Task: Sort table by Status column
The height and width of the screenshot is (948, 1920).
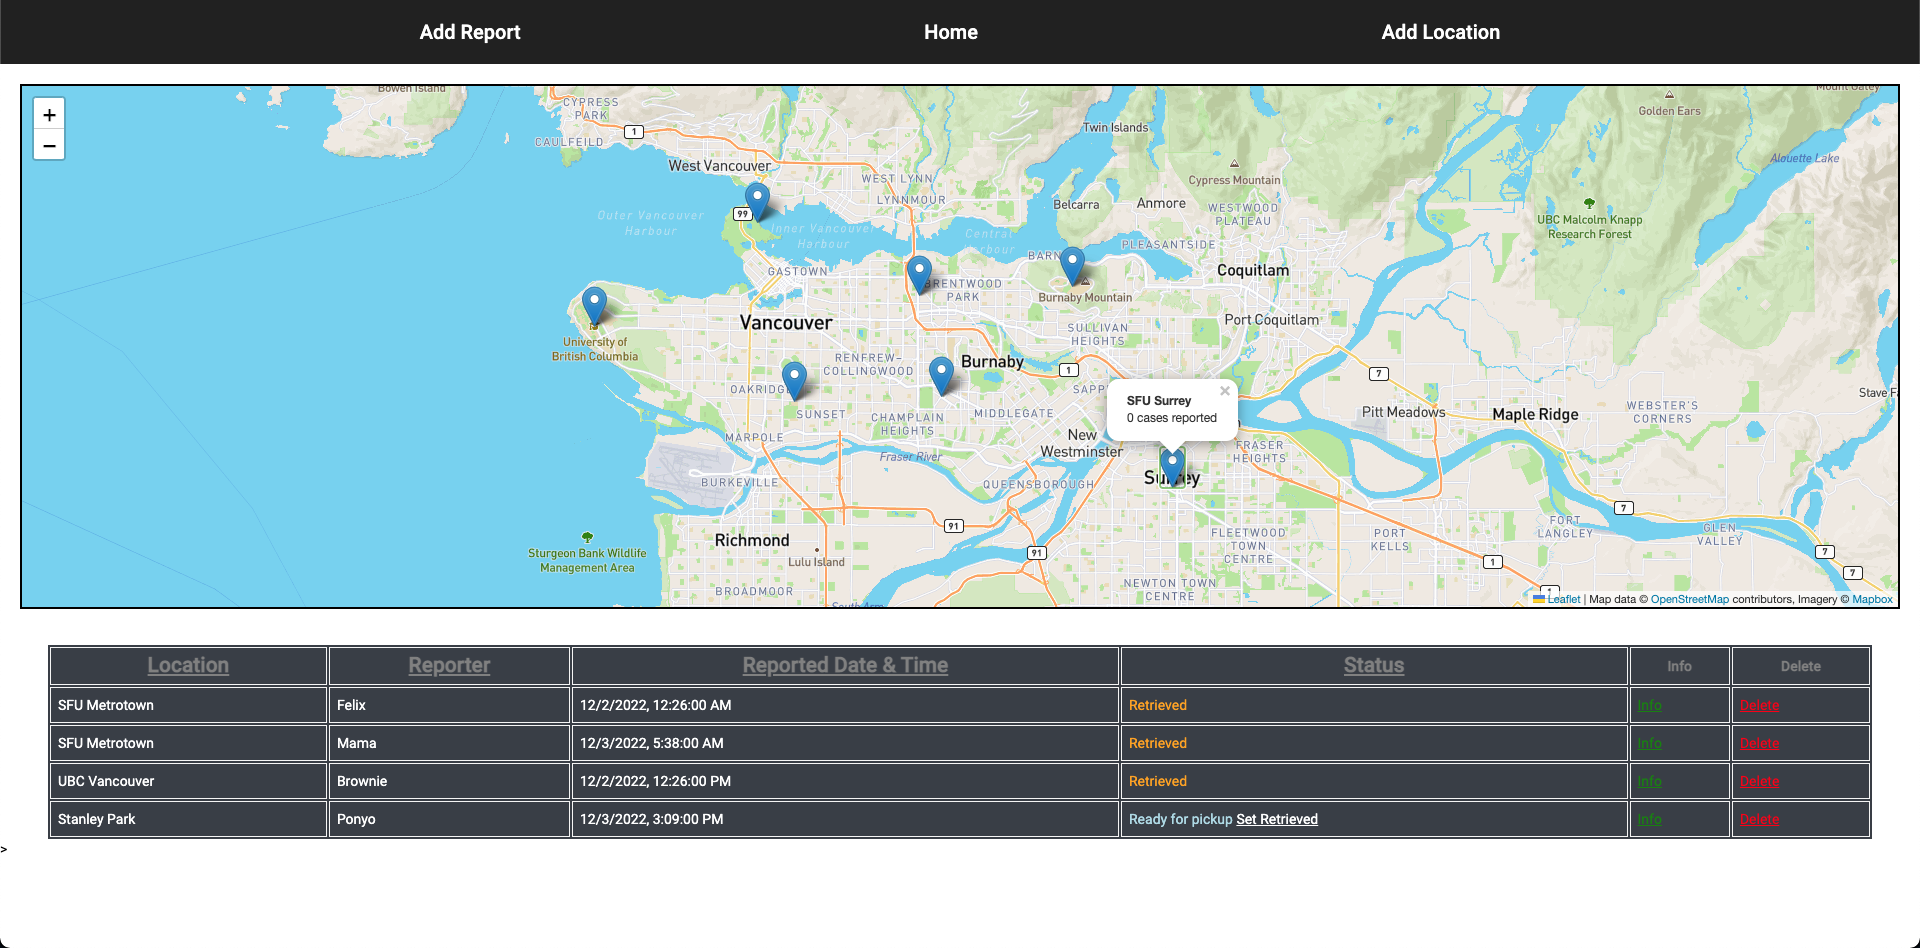Action: [x=1373, y=666]
